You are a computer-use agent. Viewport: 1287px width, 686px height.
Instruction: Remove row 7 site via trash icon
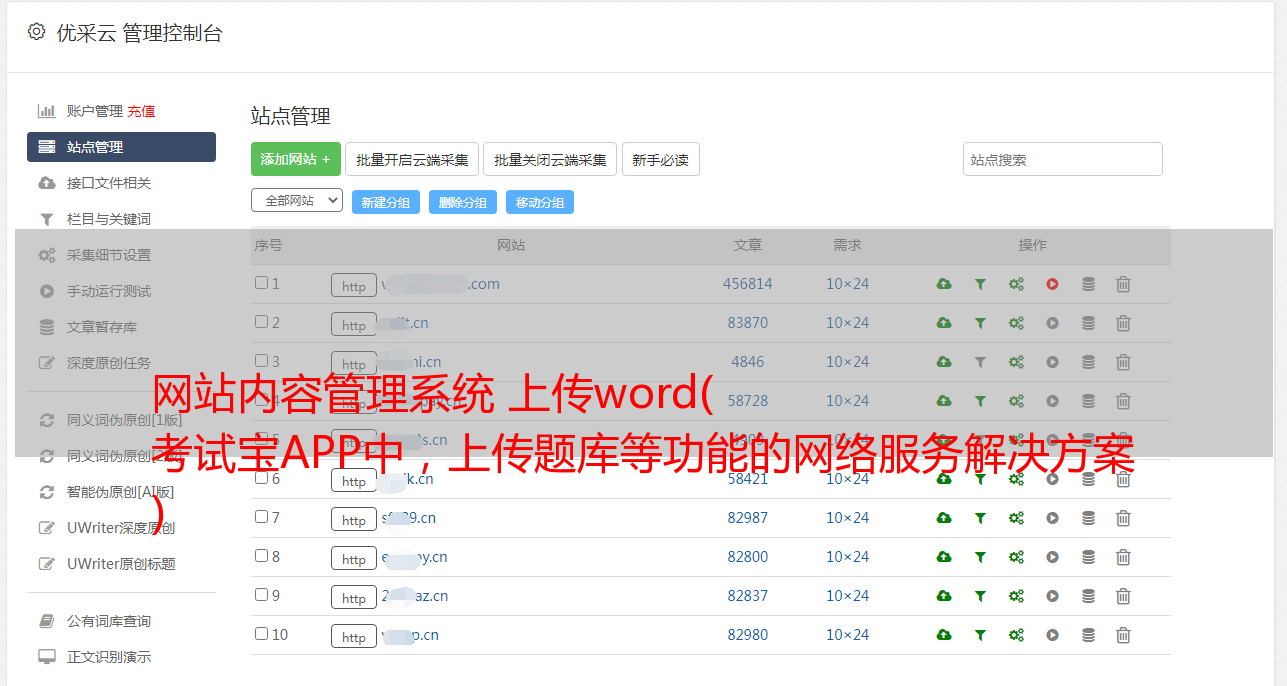pyautogui.click(x=1123, y=518)
